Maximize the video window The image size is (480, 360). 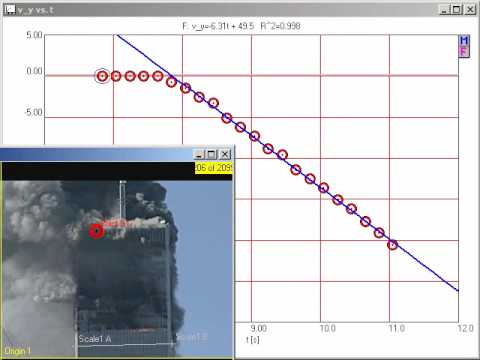[x=211, y=154]
